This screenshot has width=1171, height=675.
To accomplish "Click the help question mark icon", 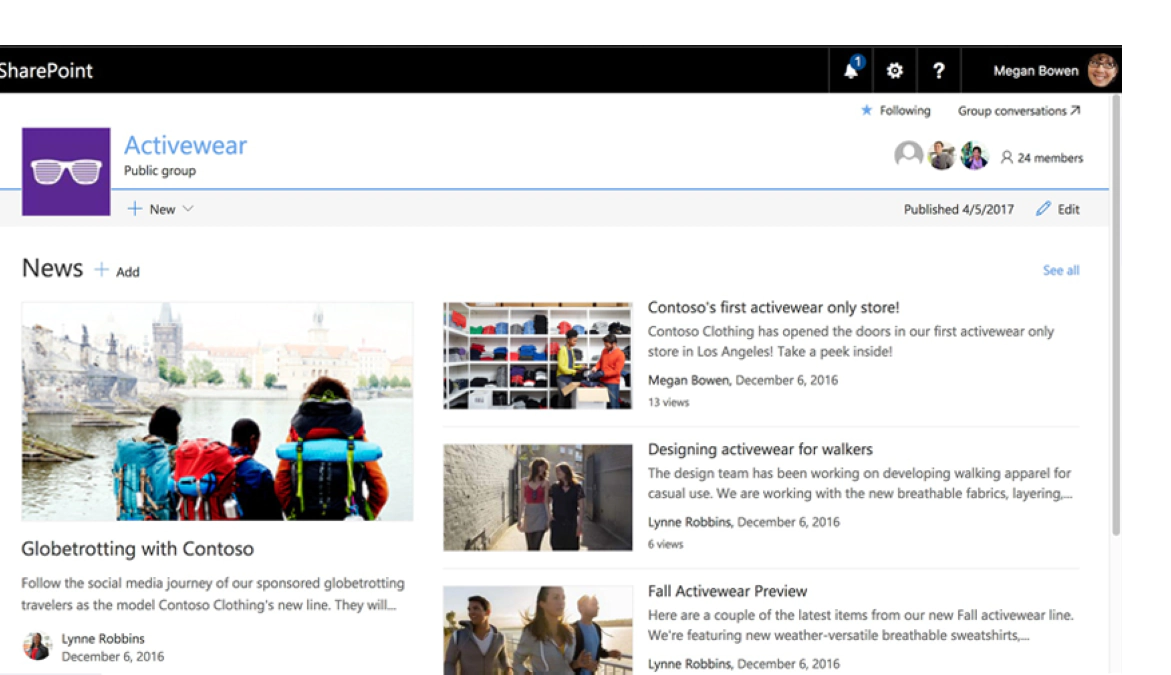I will [939, 70].
